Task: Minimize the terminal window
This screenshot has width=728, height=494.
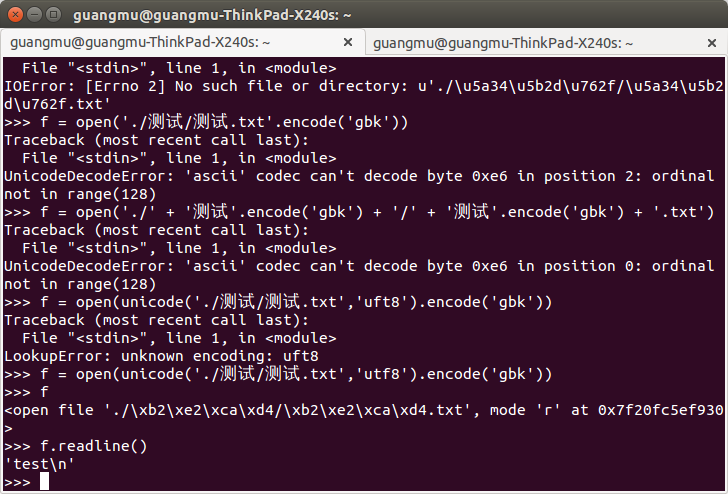Action: click(x=35, y=15)
